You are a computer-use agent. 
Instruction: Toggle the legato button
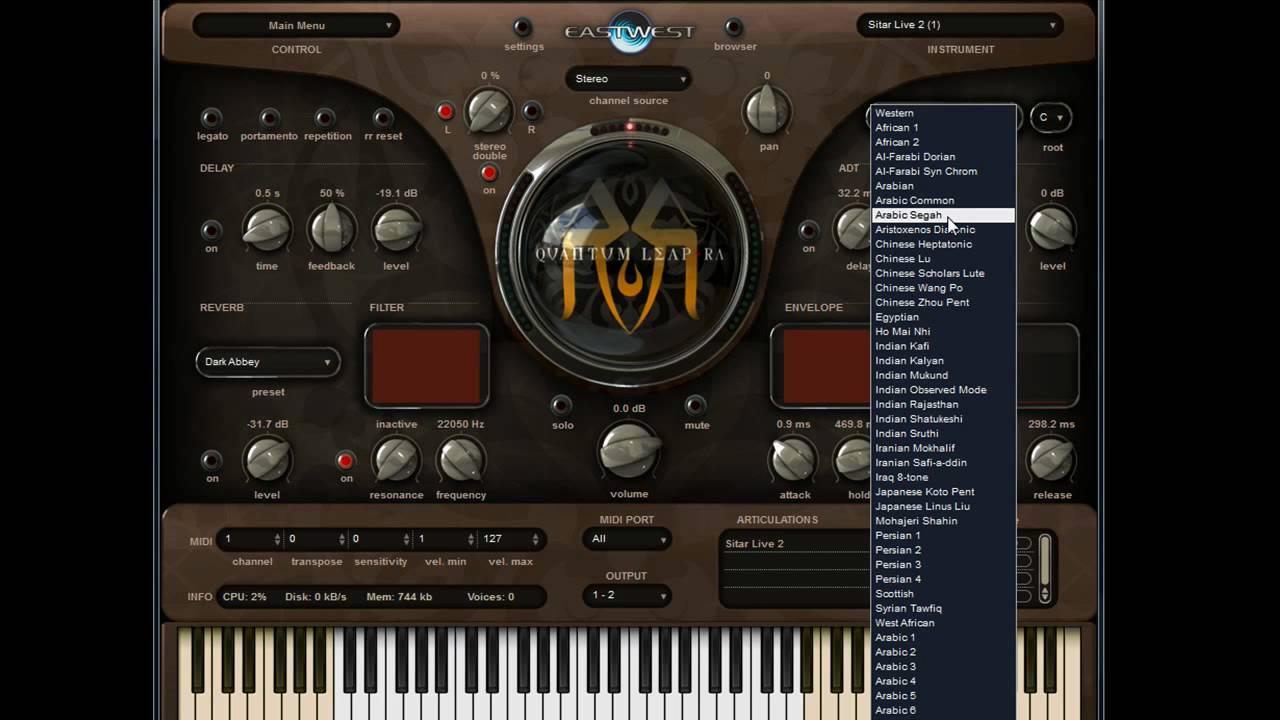click(211, 117)
